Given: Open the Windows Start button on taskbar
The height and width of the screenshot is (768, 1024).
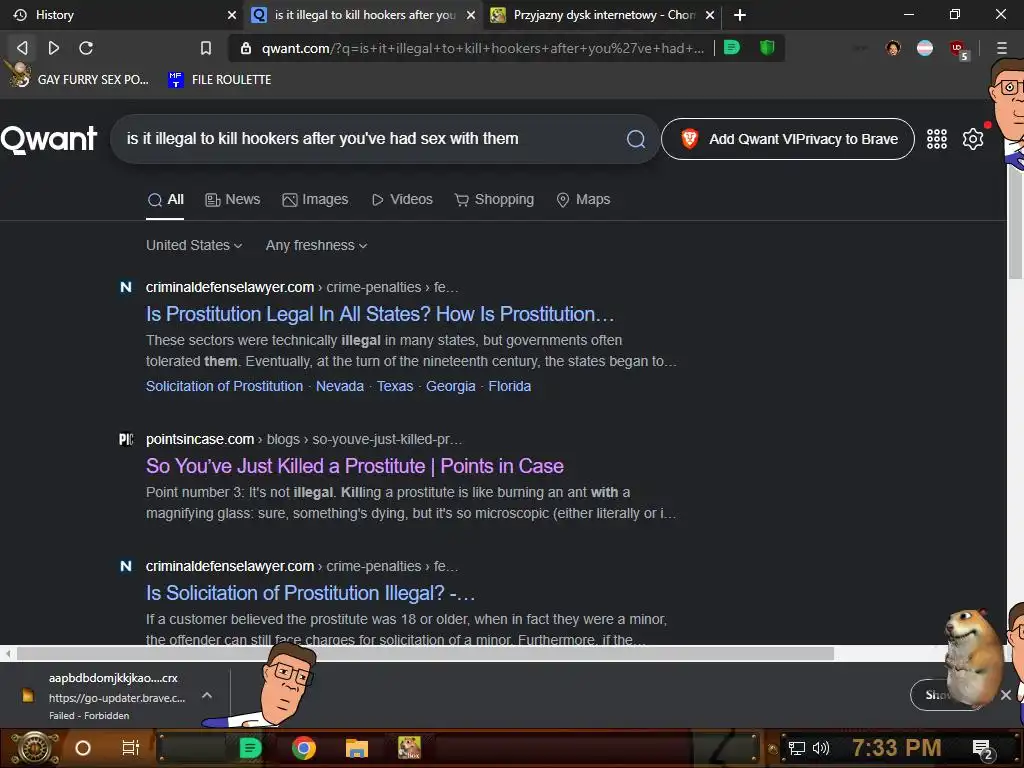Looking at the screenshot, I should coord(34,748).
